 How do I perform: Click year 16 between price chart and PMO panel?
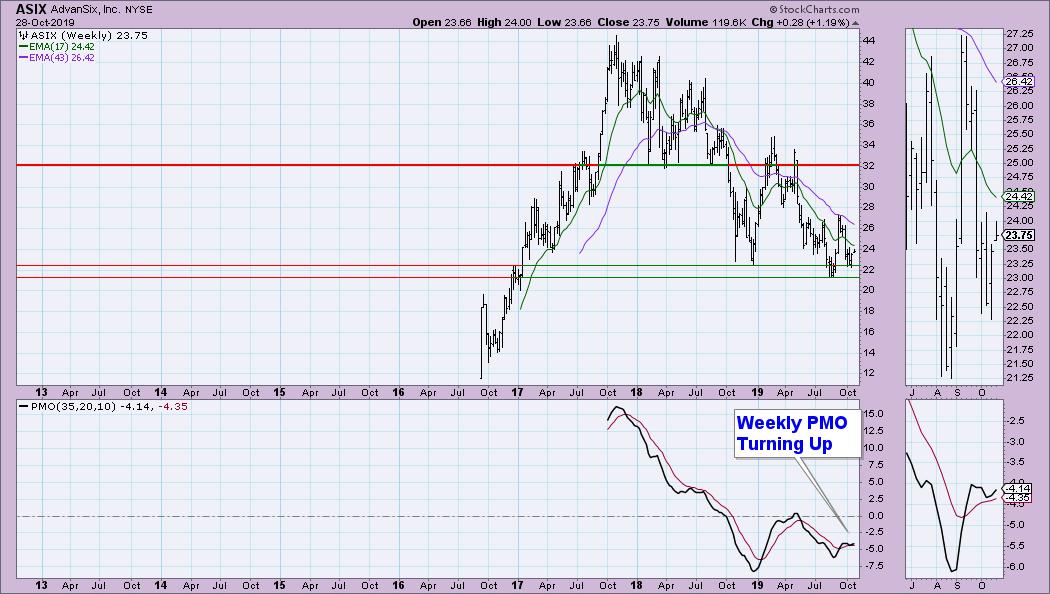398,392
